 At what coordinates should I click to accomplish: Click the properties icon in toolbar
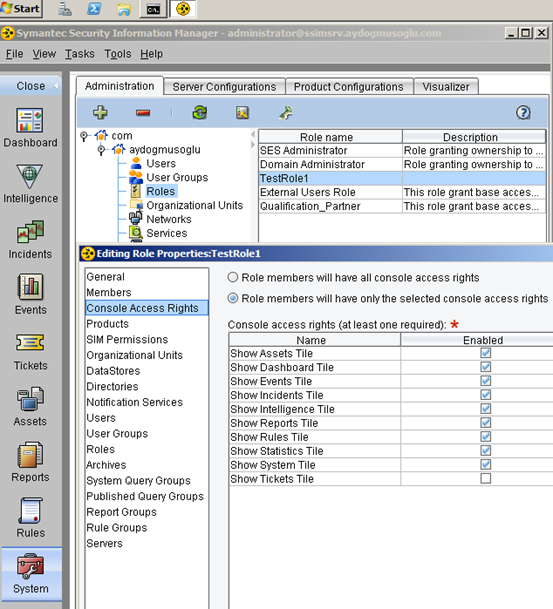click(x=242, y=113)
